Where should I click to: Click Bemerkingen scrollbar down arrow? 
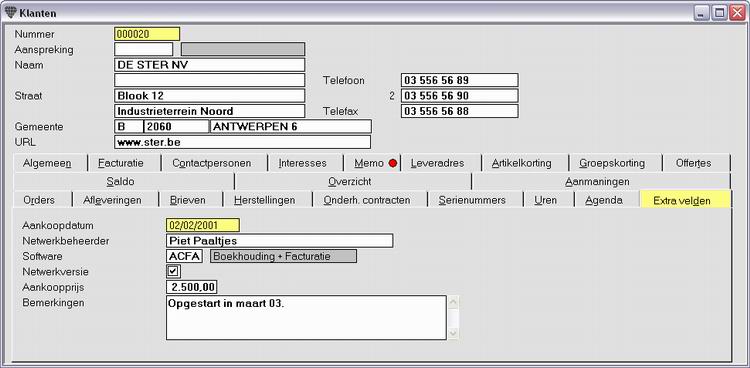(453, 333)
